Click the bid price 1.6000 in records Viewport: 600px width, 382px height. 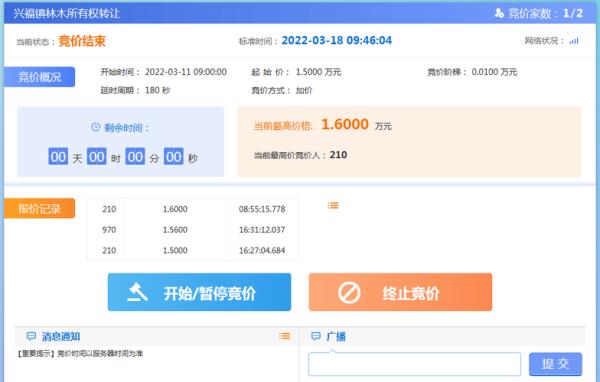(x=175, y=209)
